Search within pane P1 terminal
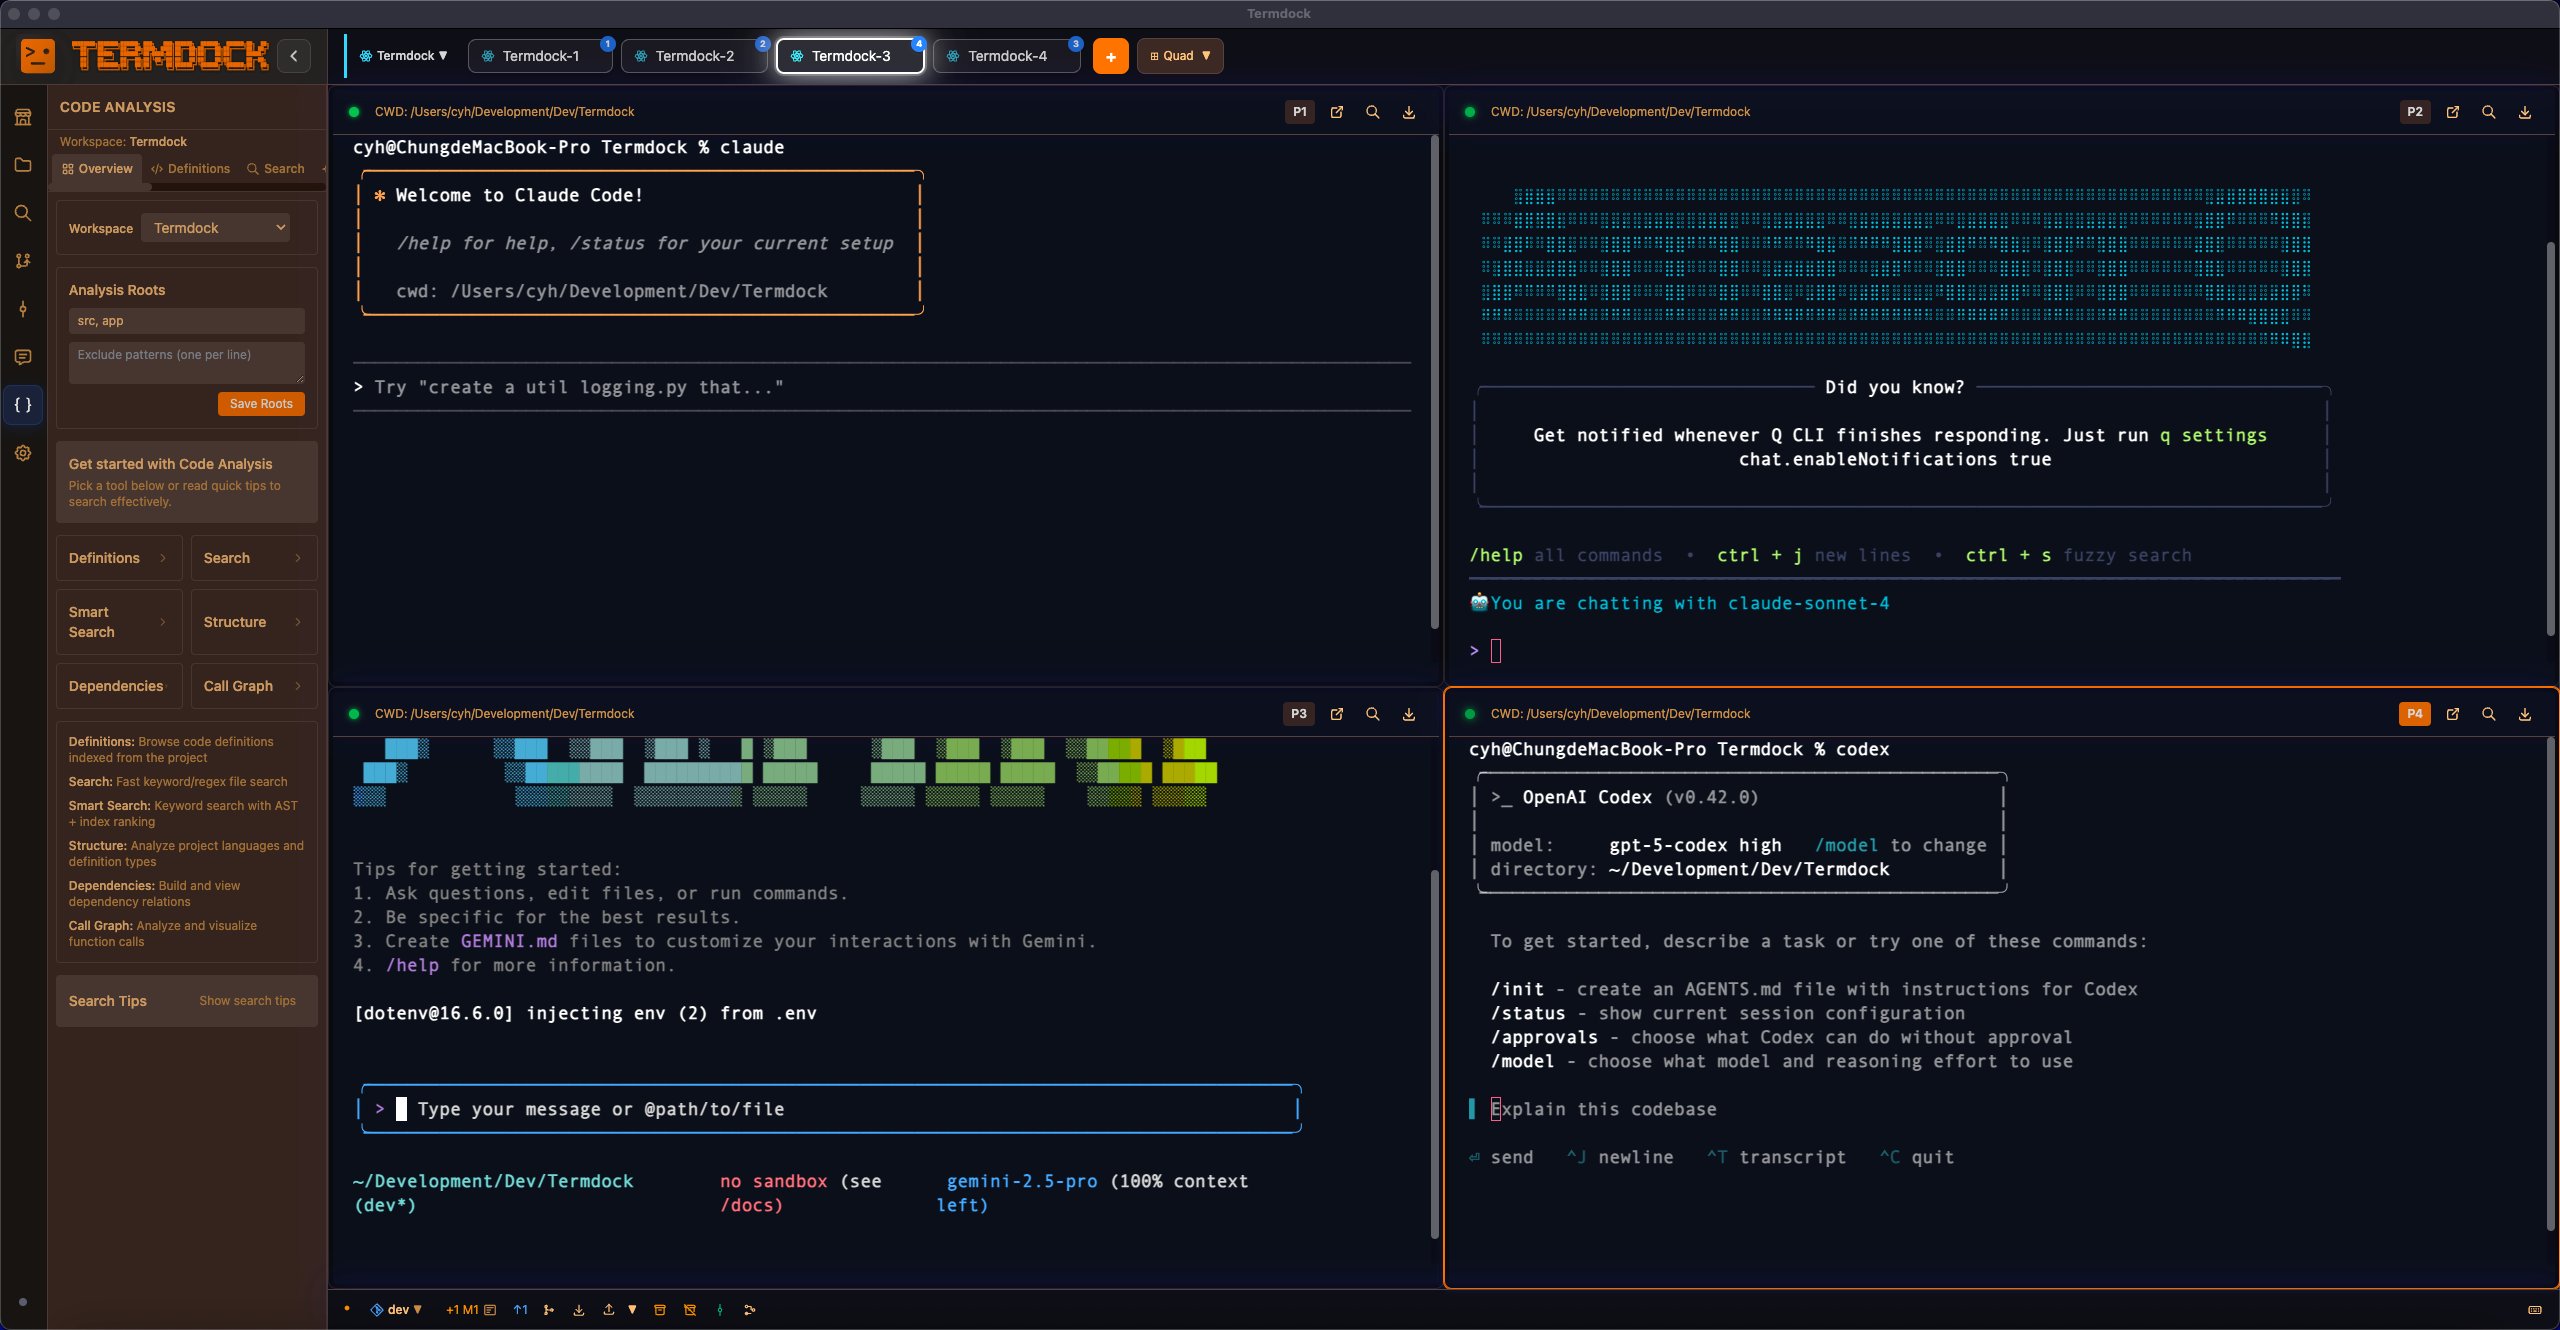 point(1372,112)
